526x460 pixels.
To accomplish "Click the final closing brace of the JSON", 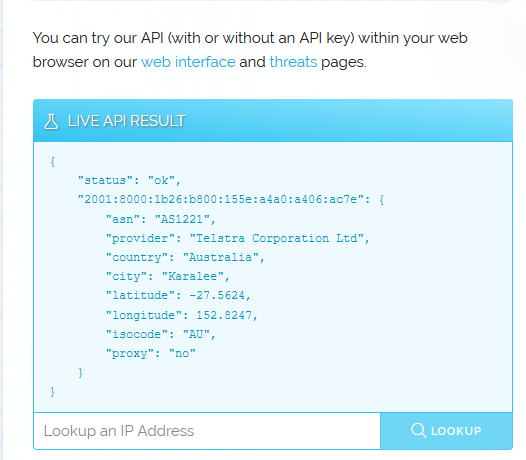I will pos(53,392).
